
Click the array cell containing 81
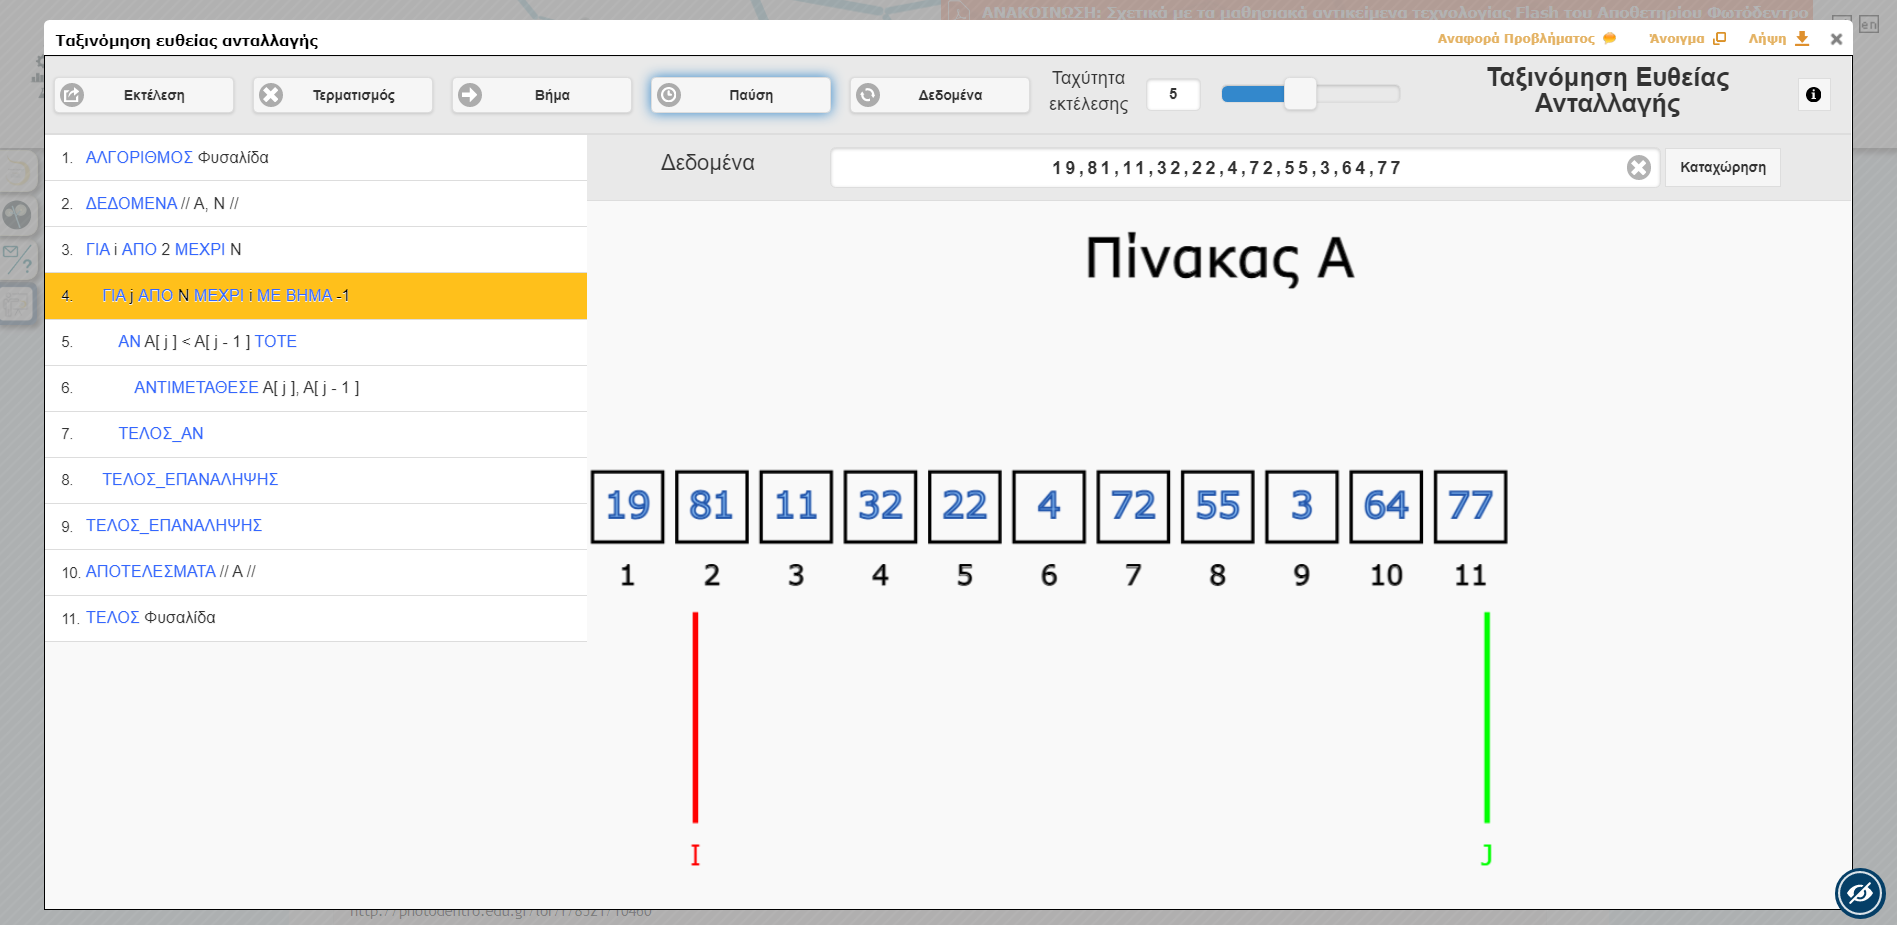coord(711,507)
